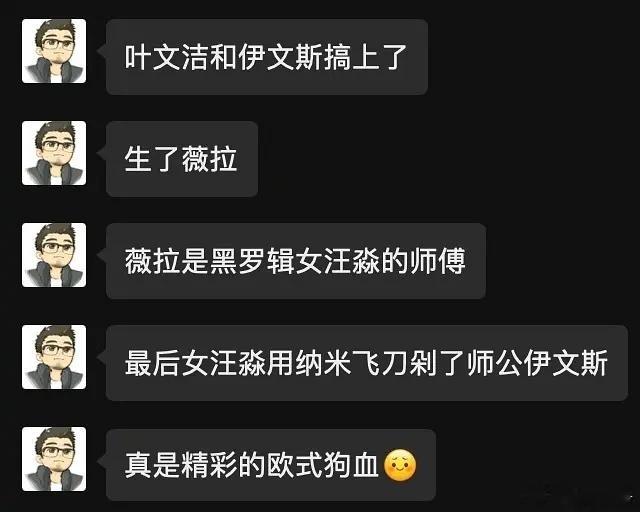
Task: Click 搞上了 at end of first message
Action: tap(365, 57)
